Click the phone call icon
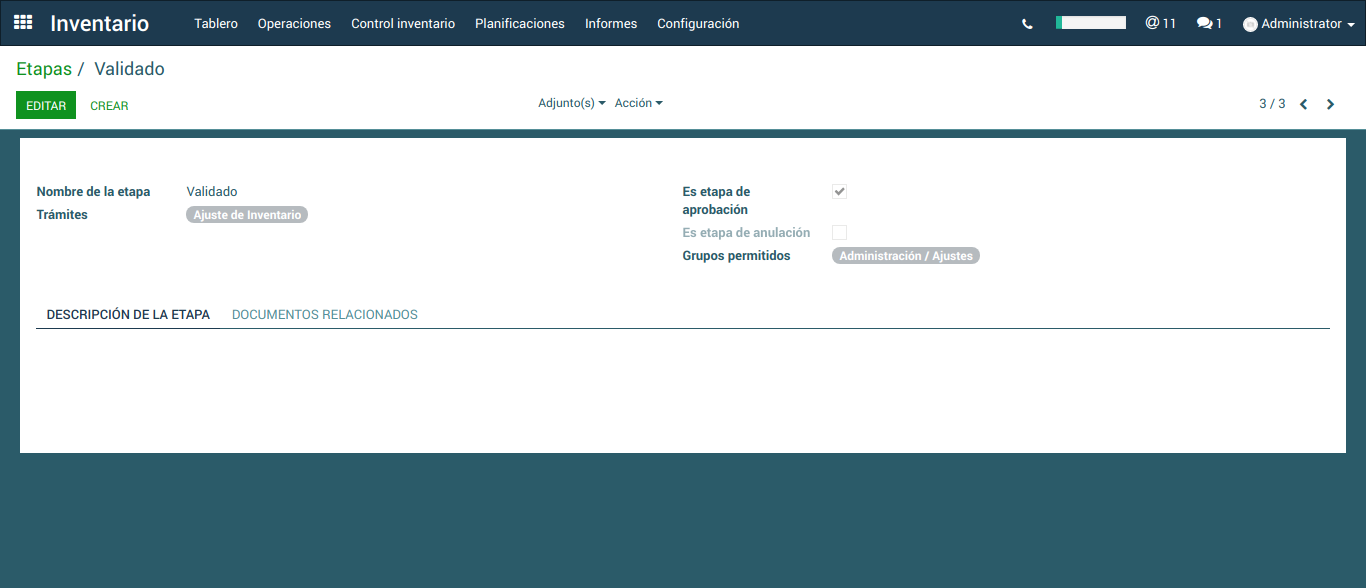 pyautogui.click(x=1027, y=24)
